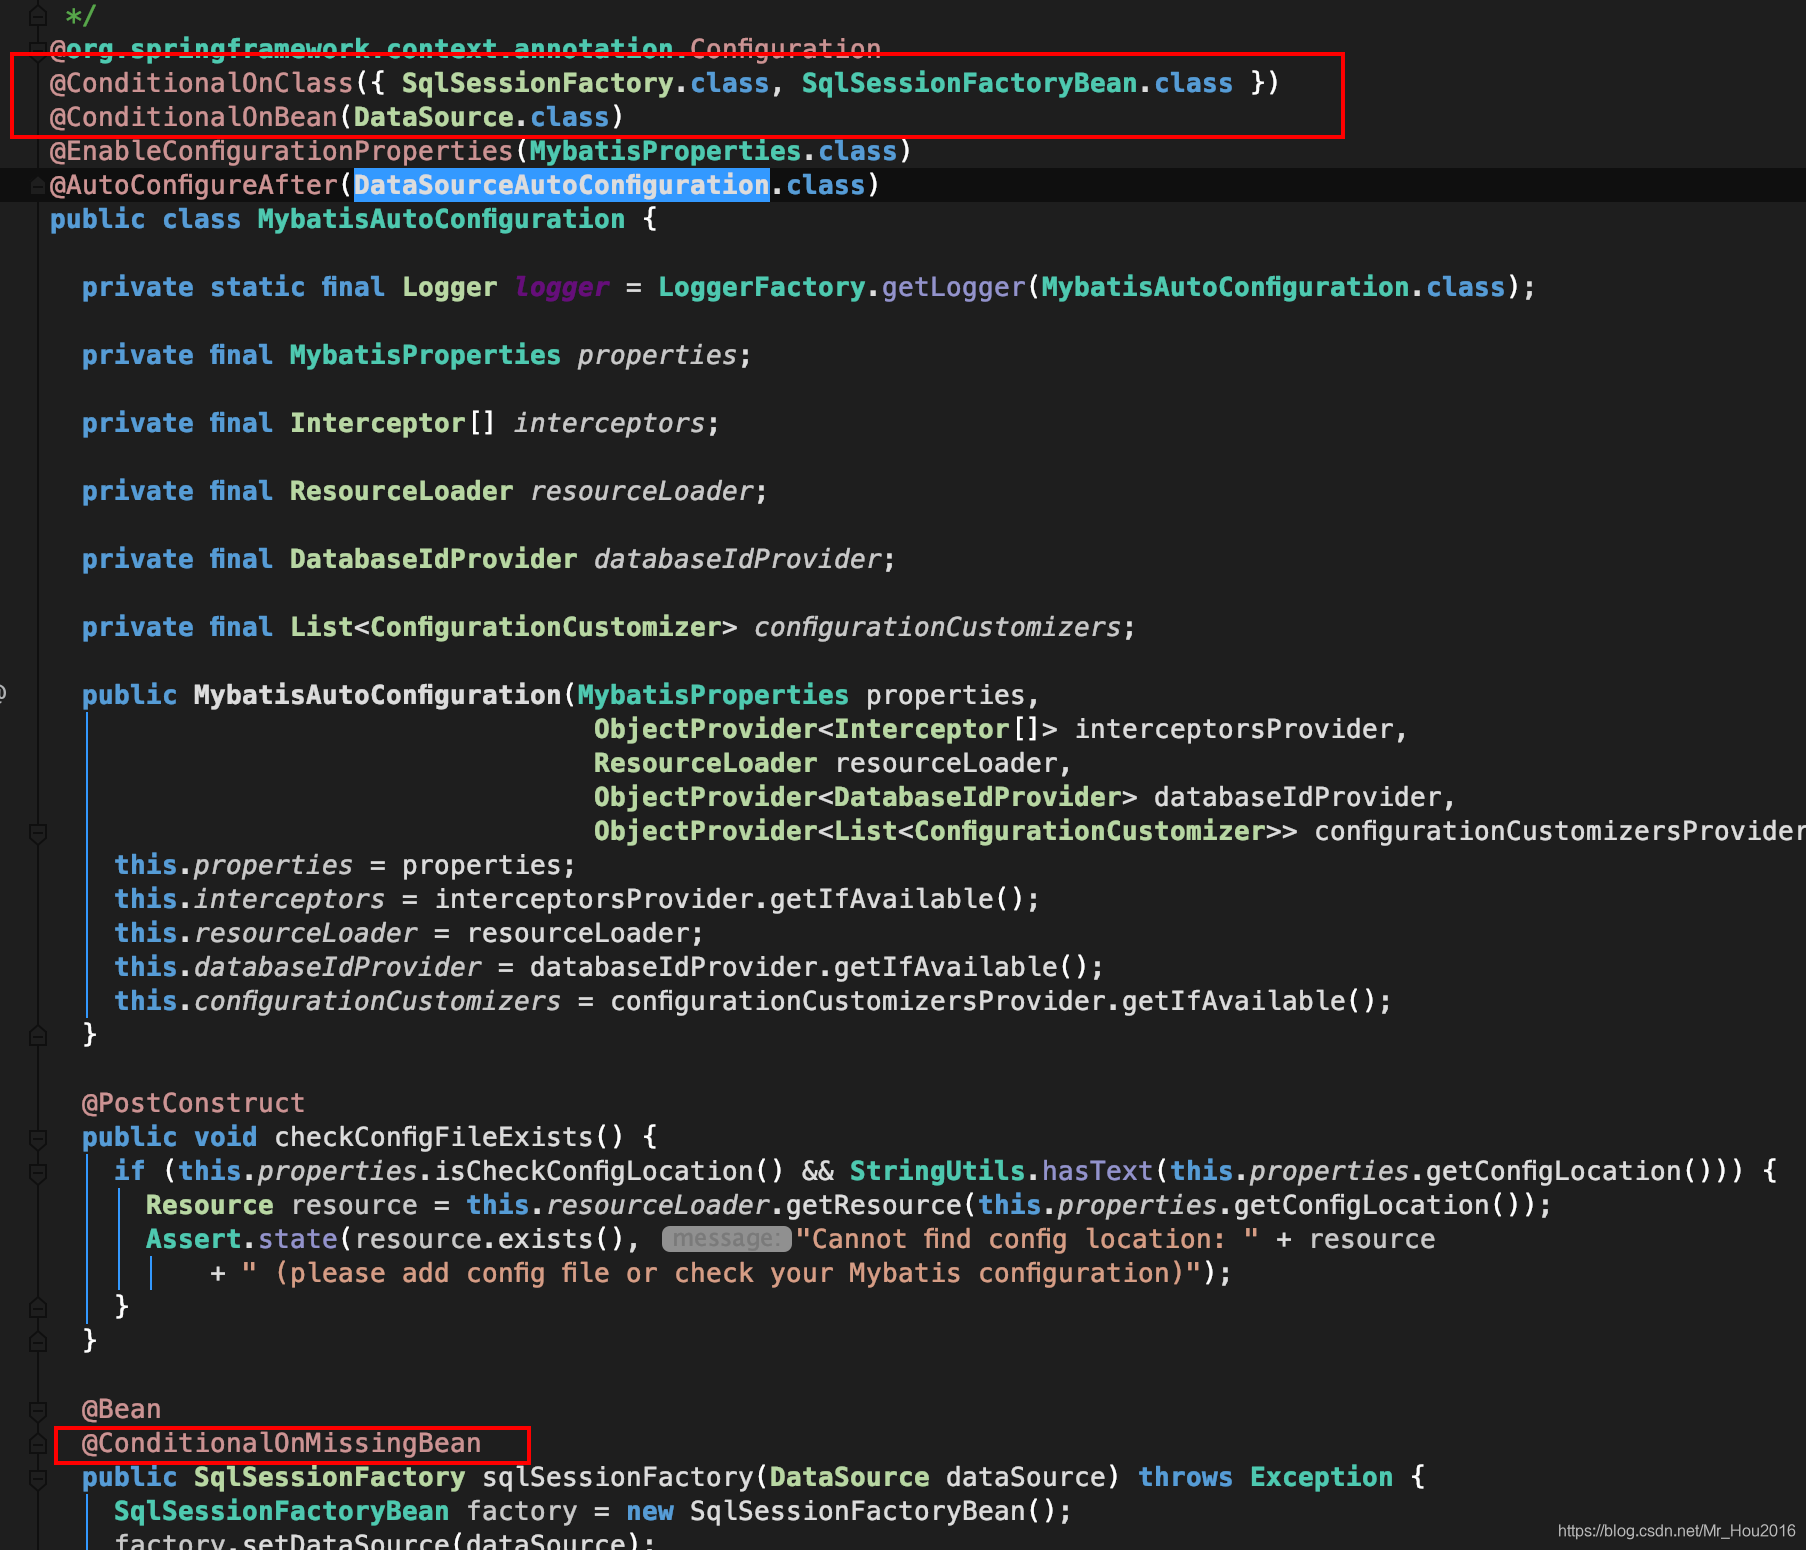Click configurationCustomizersProvider constructor parameter
Image resolution: width=1806 pixels, height=1550 pixels.
[1560, 831]
